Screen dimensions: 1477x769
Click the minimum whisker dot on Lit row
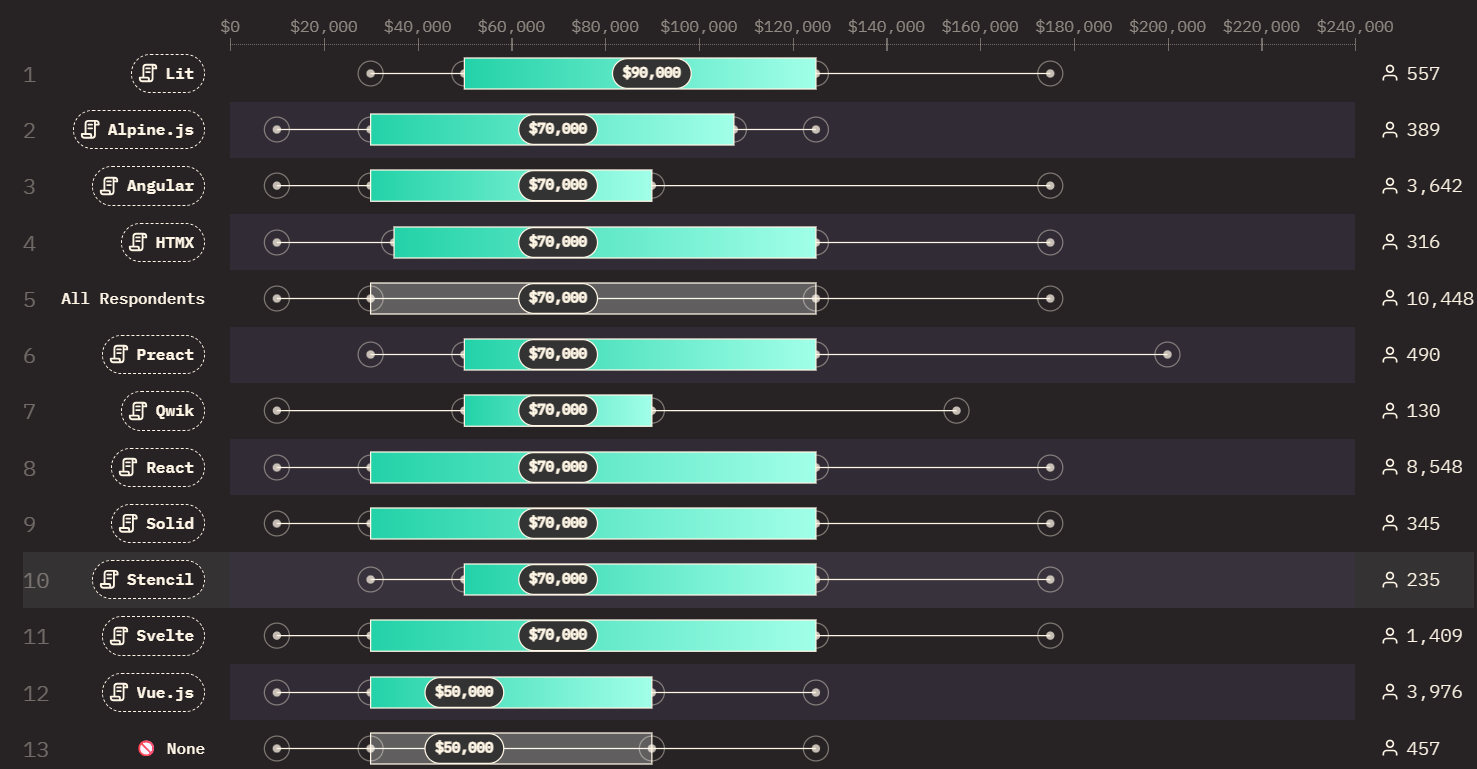point(371,73)
